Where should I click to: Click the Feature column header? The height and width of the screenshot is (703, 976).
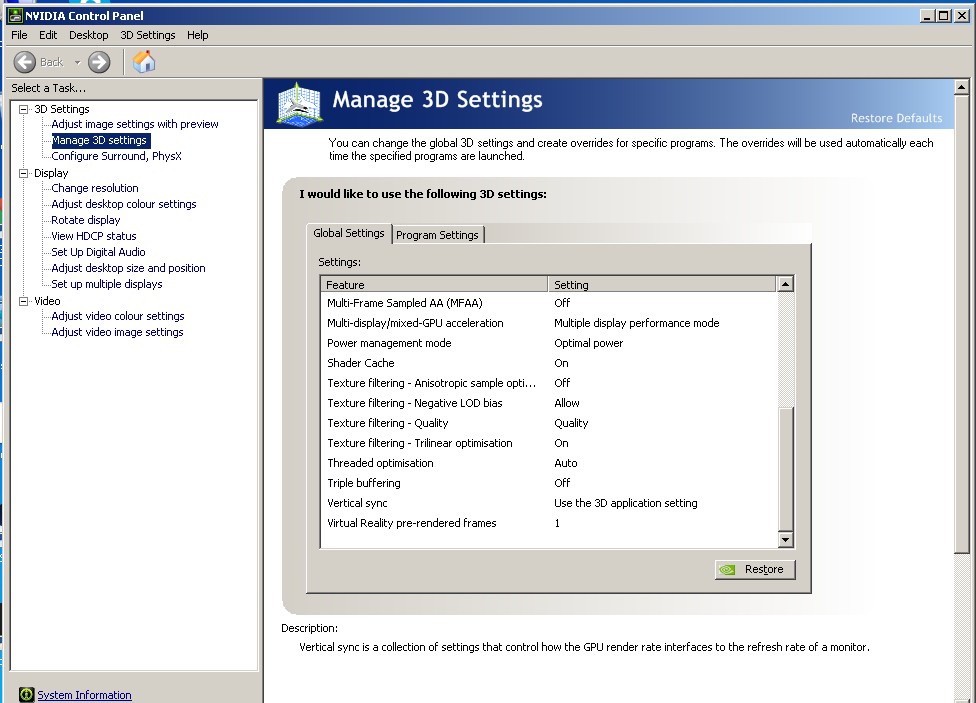tap(434, 285)
